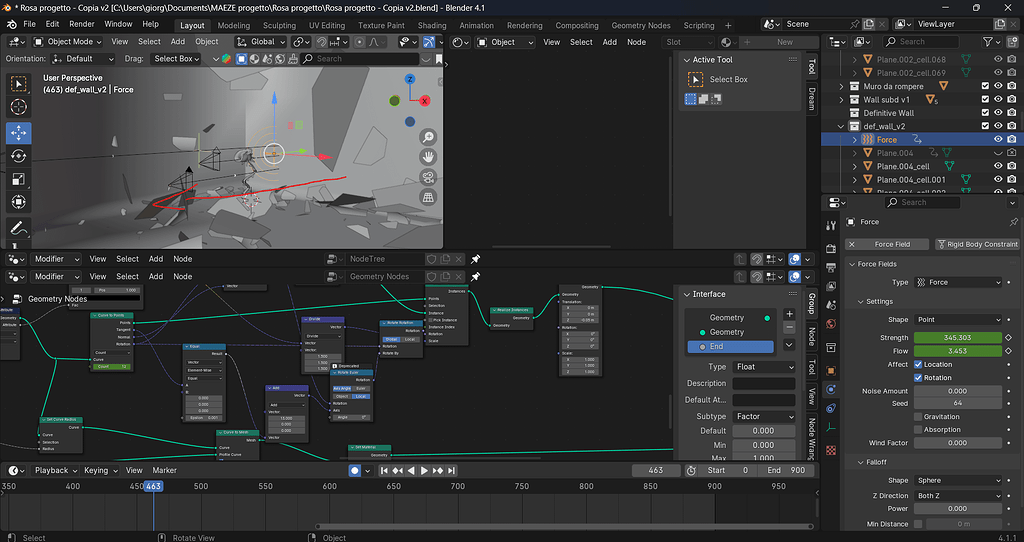Open the Render properties tab icon
Viewport: 1024px width, 542px height.
point(831,249)
